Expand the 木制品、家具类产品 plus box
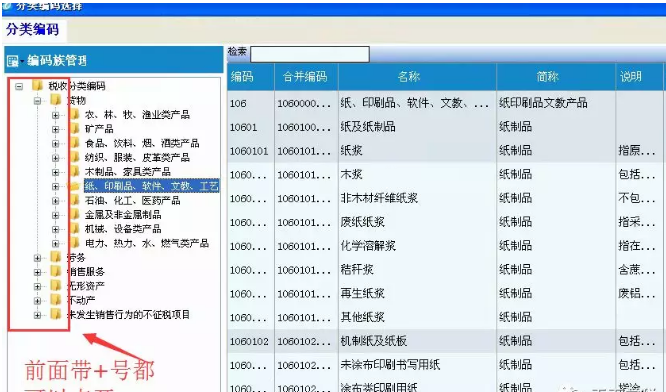 [x=56, y=172]
